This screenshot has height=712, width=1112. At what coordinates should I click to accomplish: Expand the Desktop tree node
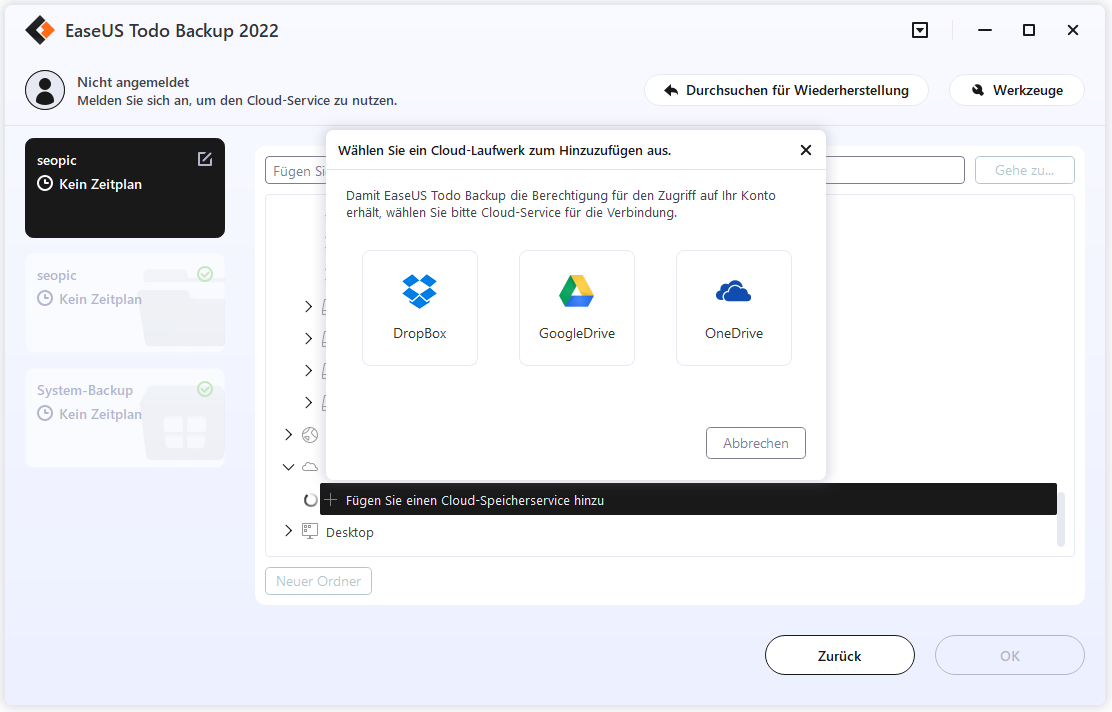[x=288, y=531]
